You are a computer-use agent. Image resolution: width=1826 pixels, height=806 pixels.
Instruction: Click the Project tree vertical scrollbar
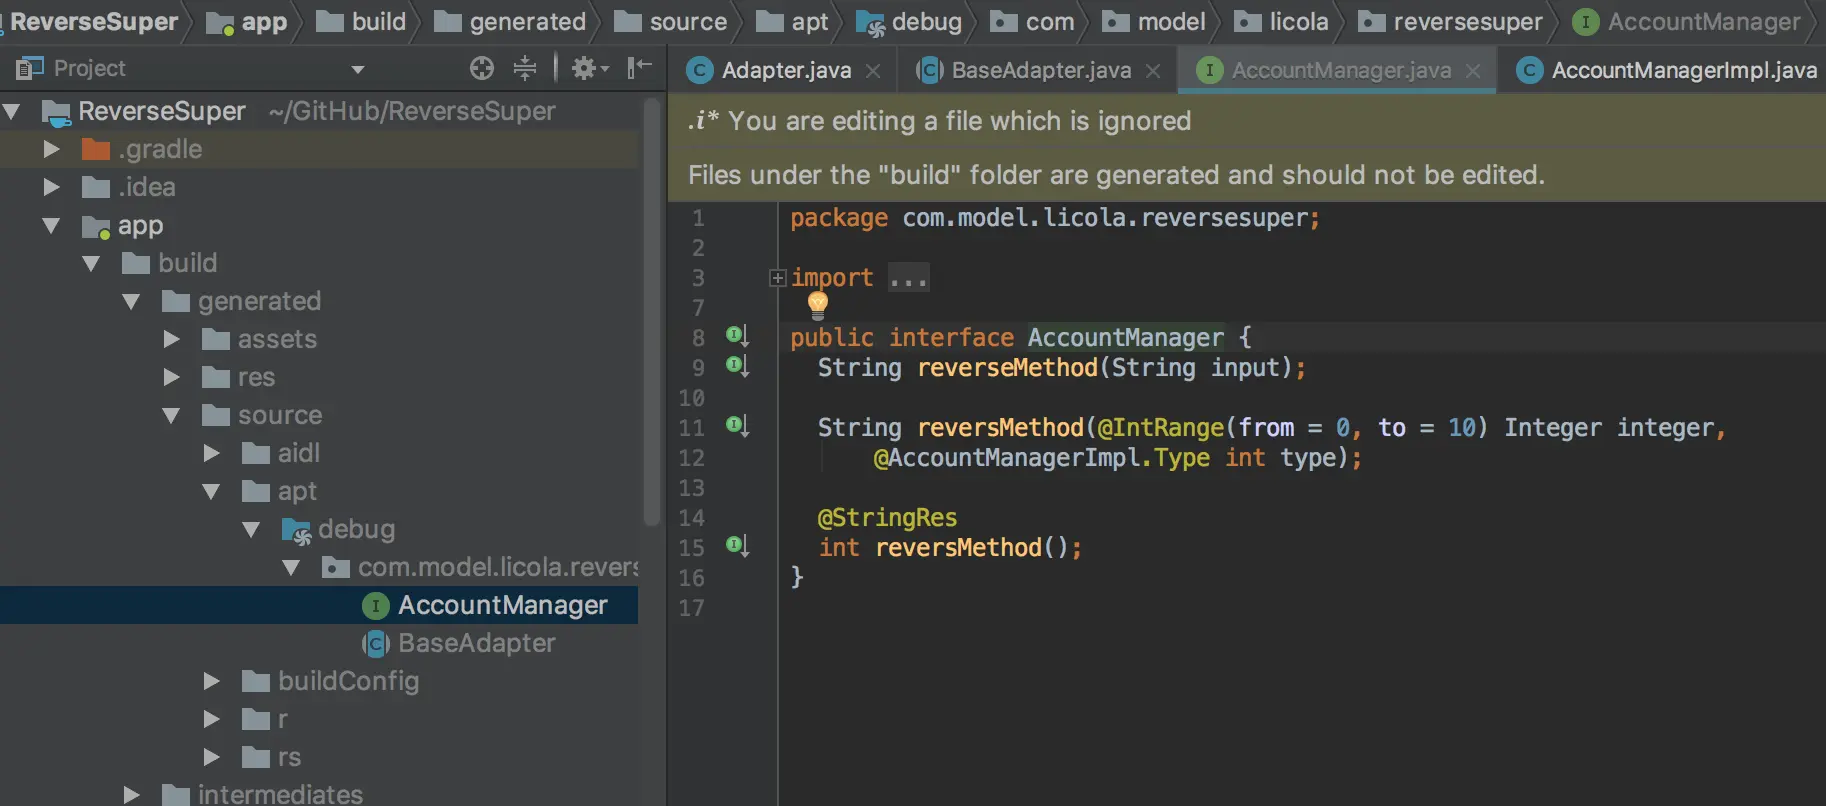(652, 310)
